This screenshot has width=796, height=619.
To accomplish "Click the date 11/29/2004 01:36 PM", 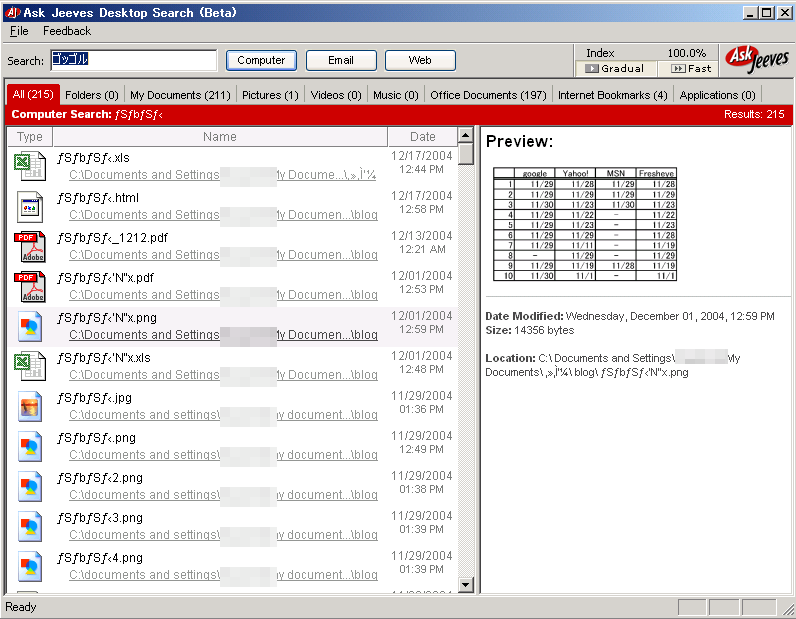I will coord(421,403).
